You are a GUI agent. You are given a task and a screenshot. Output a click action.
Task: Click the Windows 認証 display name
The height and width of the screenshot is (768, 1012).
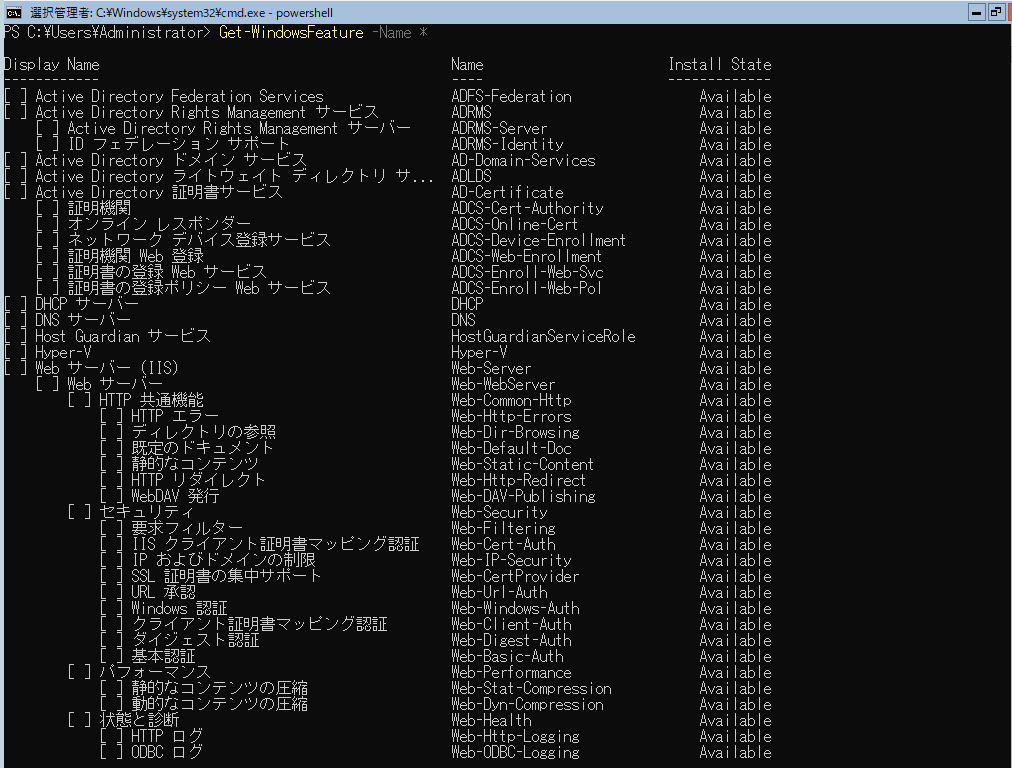point(179,609)
